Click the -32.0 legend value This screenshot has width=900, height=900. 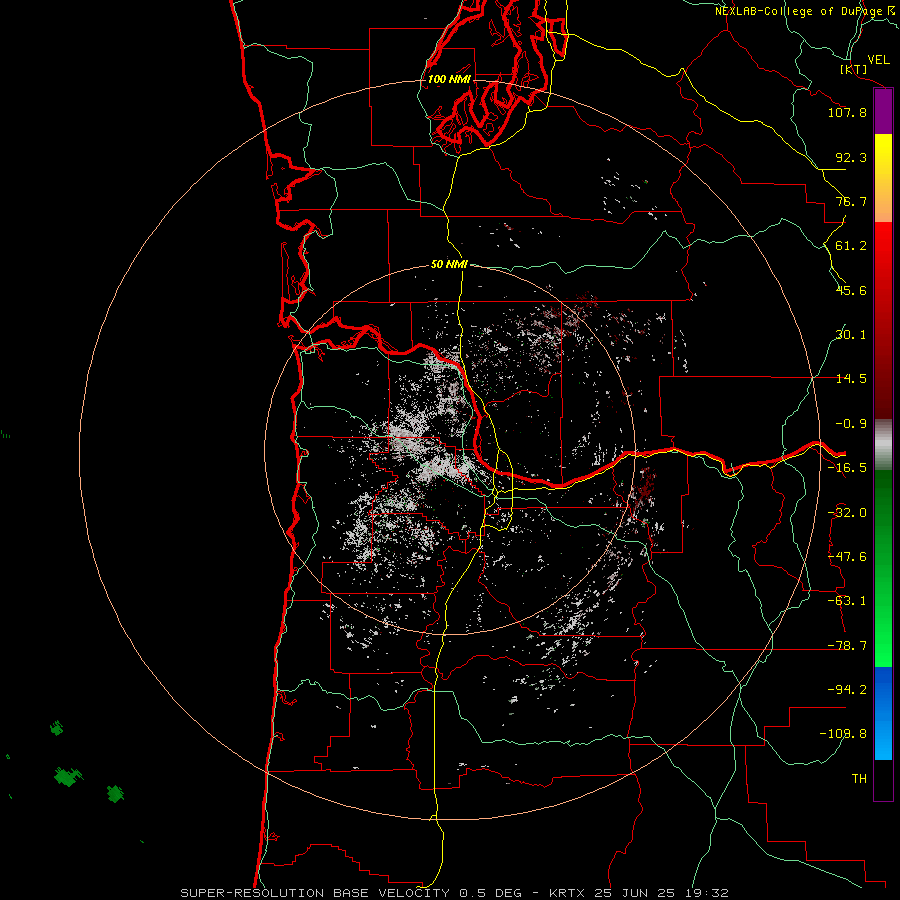(x=847, y=513)
